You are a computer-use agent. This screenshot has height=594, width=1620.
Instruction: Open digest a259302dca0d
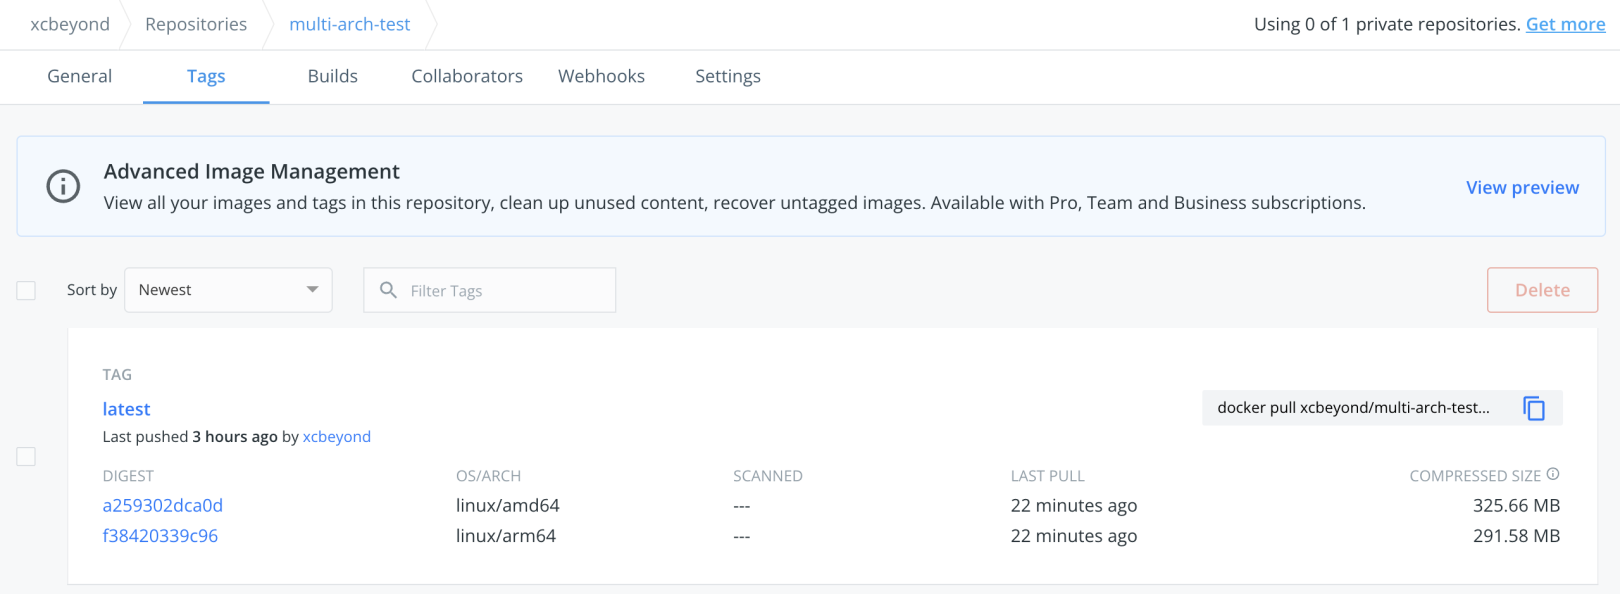coord(162,505)
